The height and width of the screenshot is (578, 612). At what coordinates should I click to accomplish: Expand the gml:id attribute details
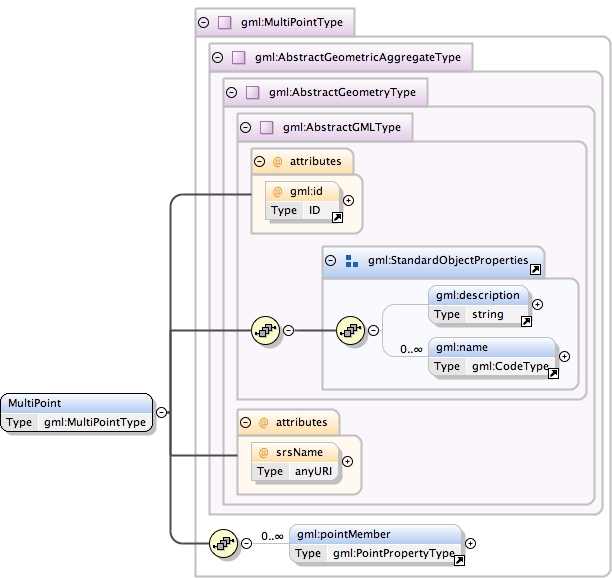[348, 201]
